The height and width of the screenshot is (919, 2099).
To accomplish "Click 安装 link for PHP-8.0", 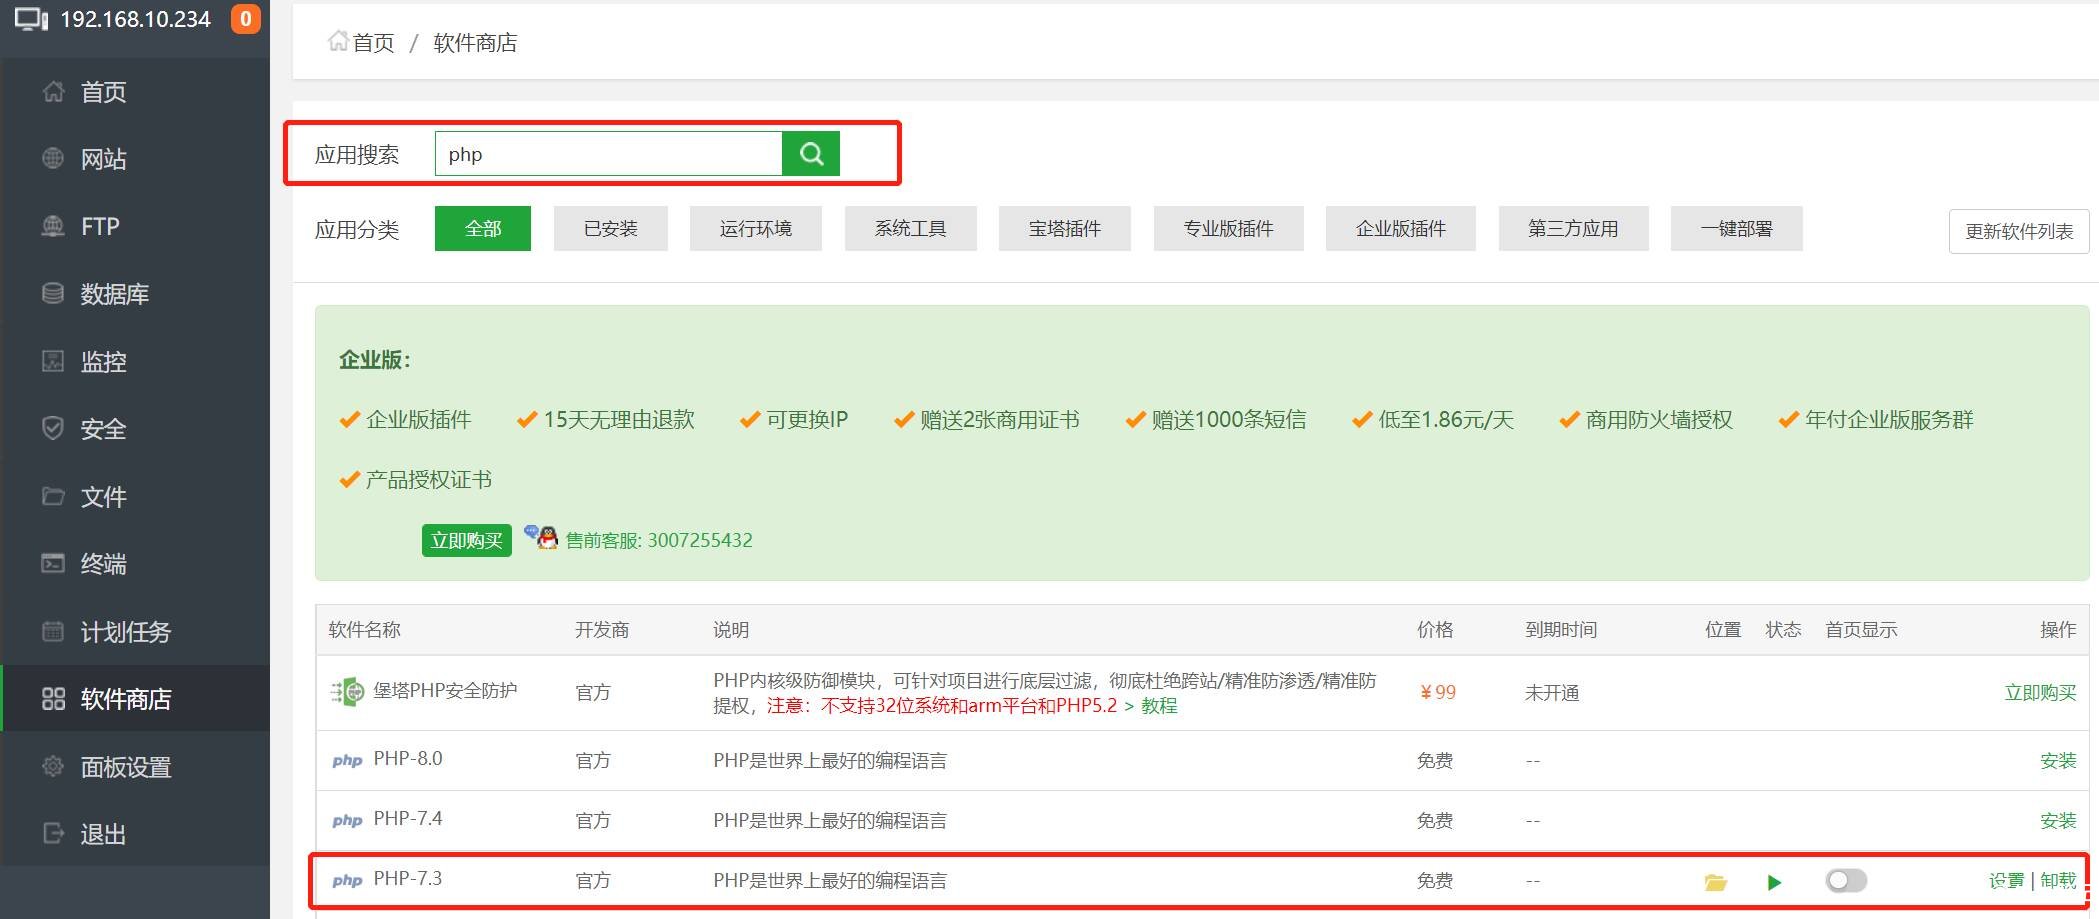I will [2058, 760].
